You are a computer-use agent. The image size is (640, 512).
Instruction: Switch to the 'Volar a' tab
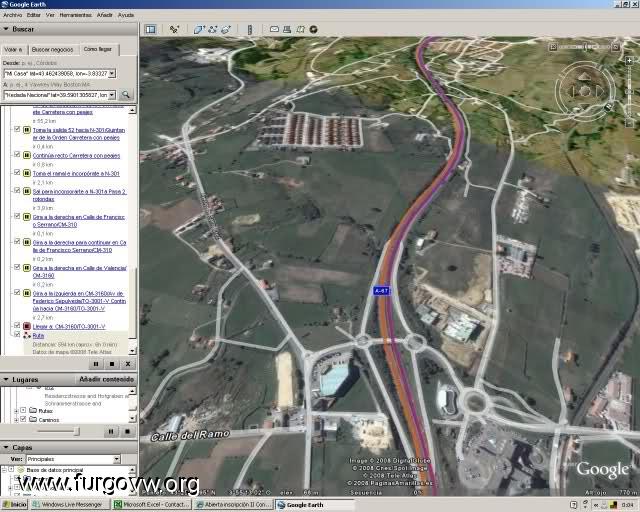(x=13, y=49)
